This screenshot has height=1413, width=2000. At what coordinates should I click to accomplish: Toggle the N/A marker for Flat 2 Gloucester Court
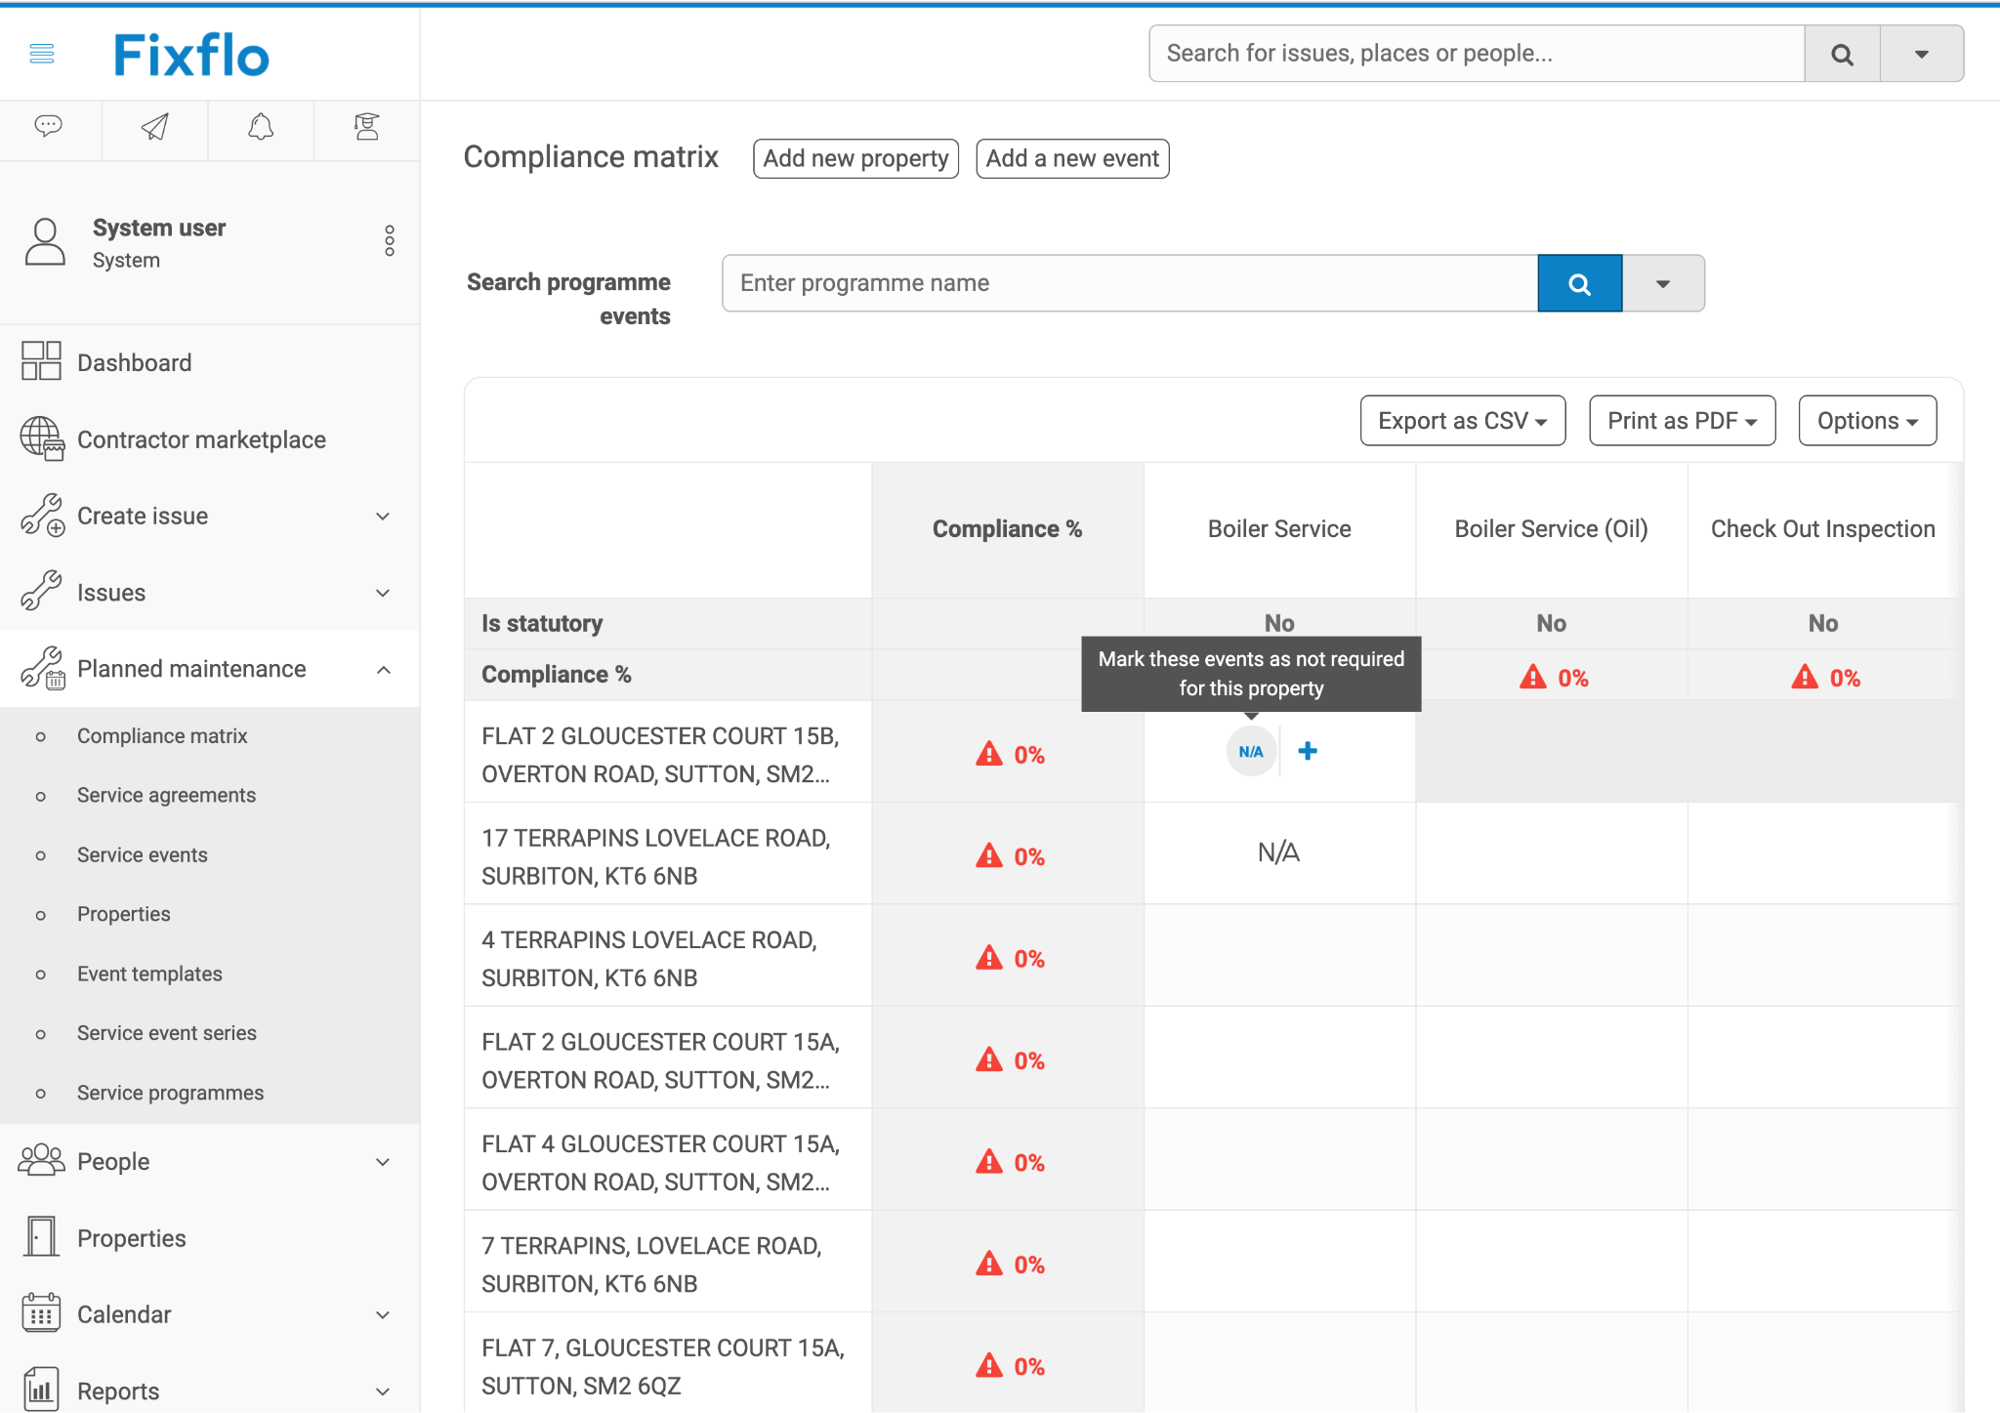[x=1251, y=751]
